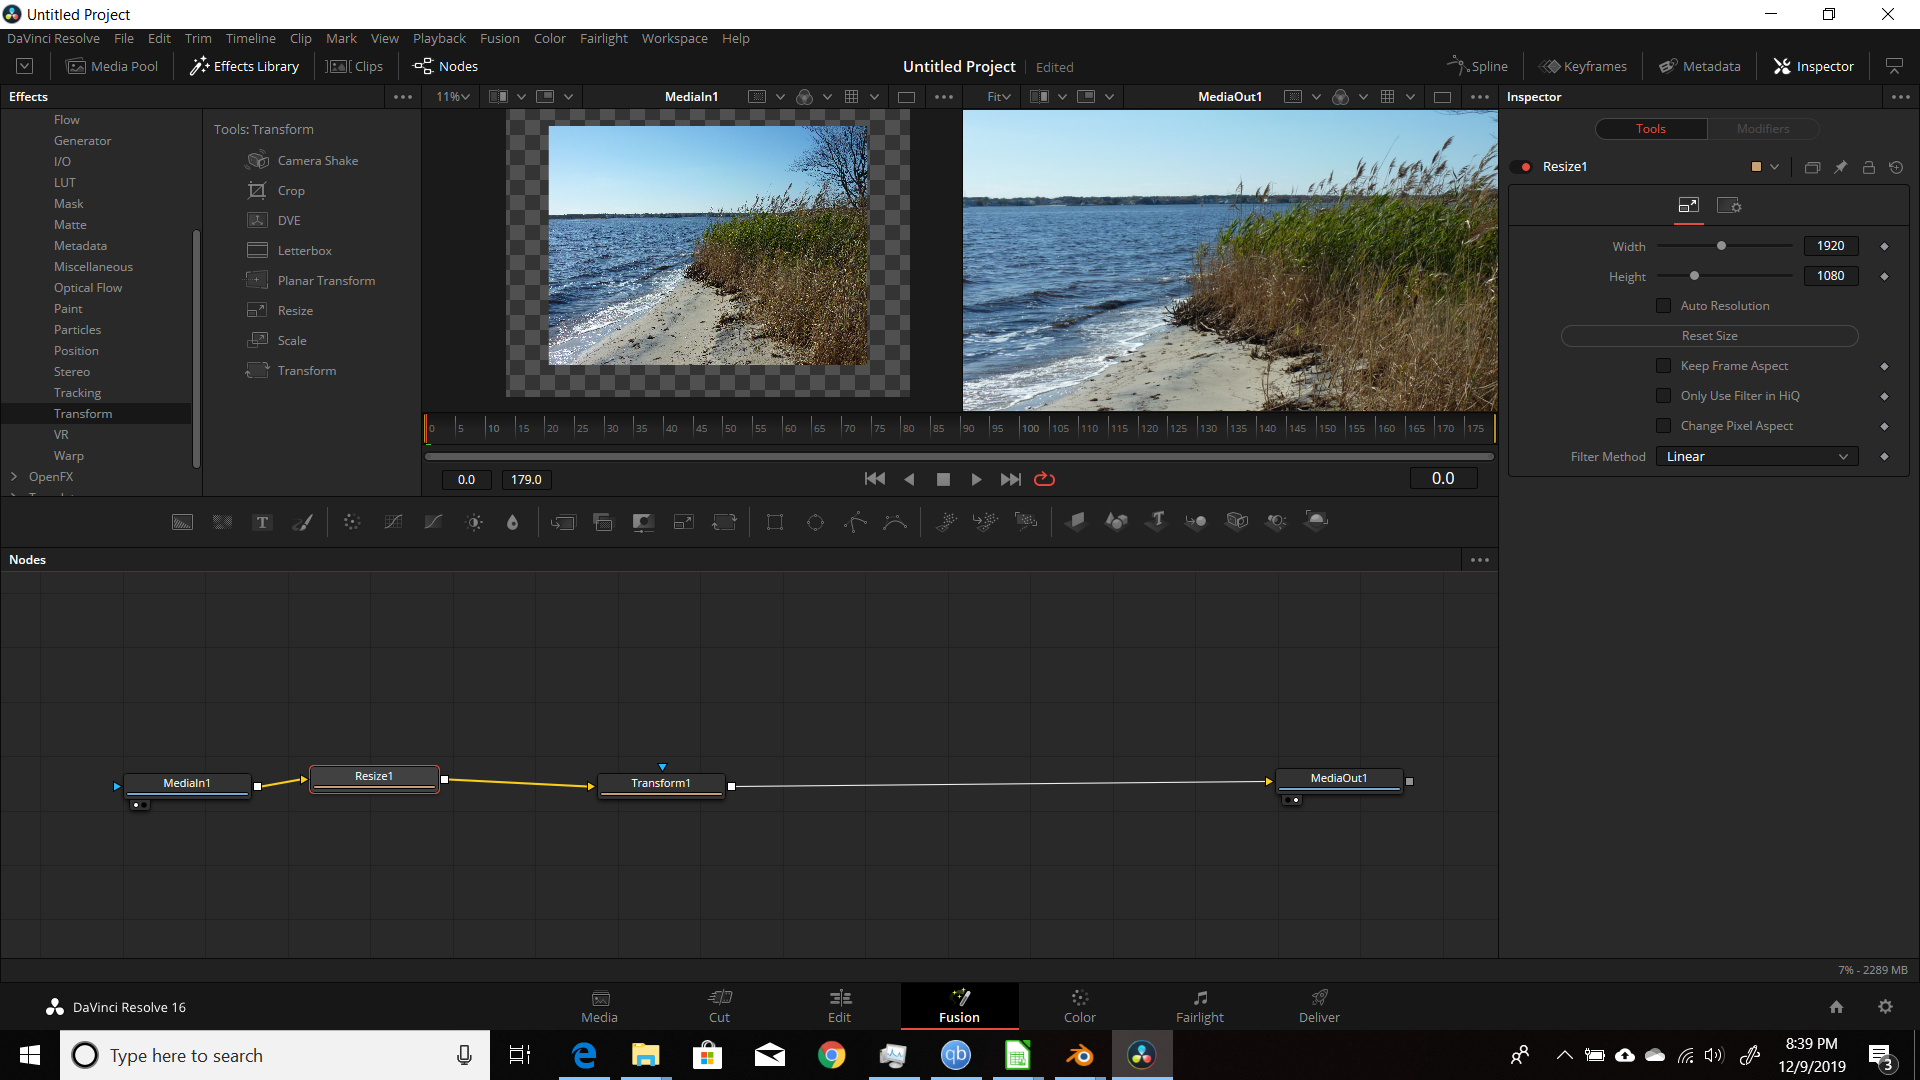Expand the OpenFX category
Screen dimensions: 1920x1080
coord(14,477)
